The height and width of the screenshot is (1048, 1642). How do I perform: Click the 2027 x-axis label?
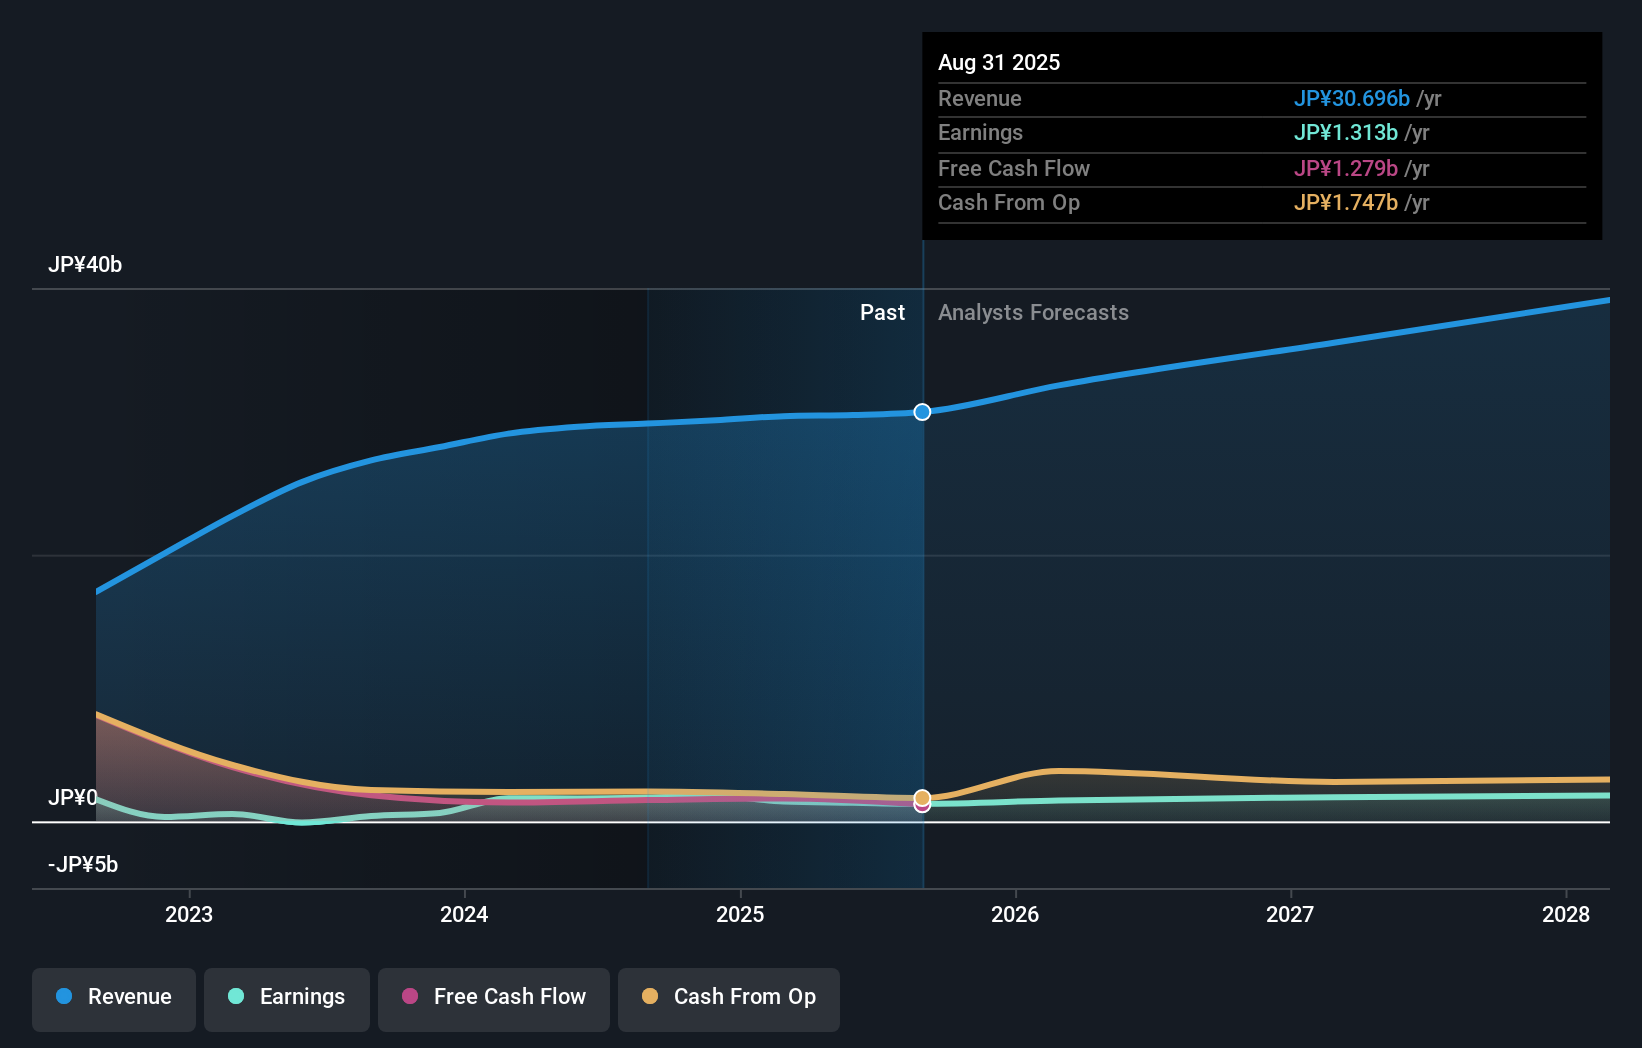coord(1290,914)
